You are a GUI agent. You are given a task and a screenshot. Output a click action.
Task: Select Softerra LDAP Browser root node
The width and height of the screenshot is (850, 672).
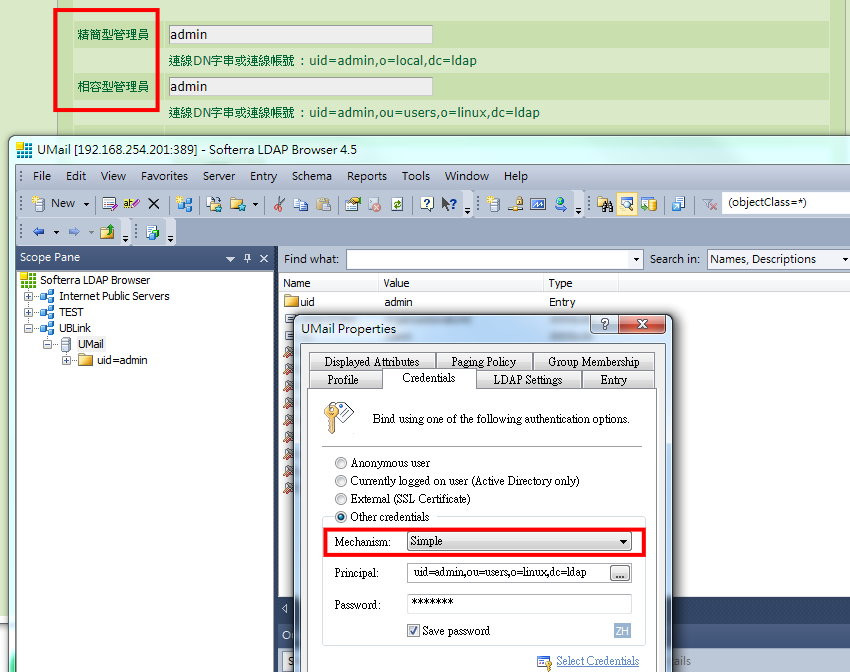coord(95,280)
